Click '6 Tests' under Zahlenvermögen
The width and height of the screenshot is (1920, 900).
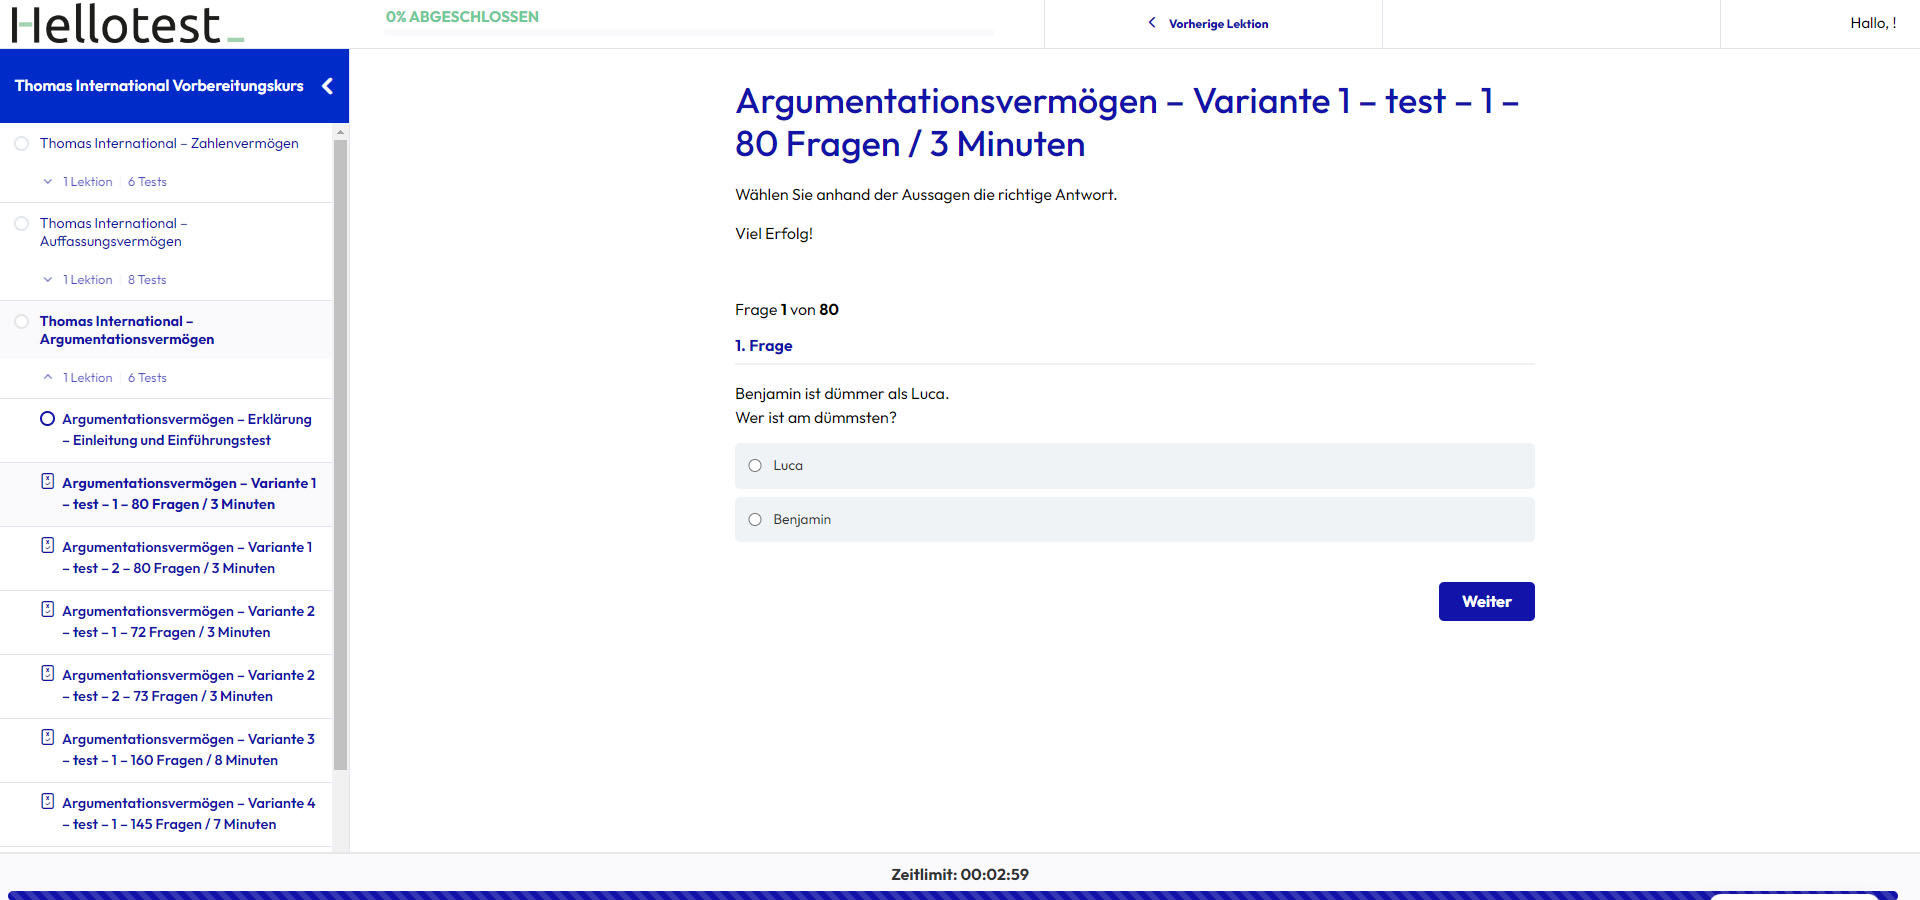click(x=147, y=182)
